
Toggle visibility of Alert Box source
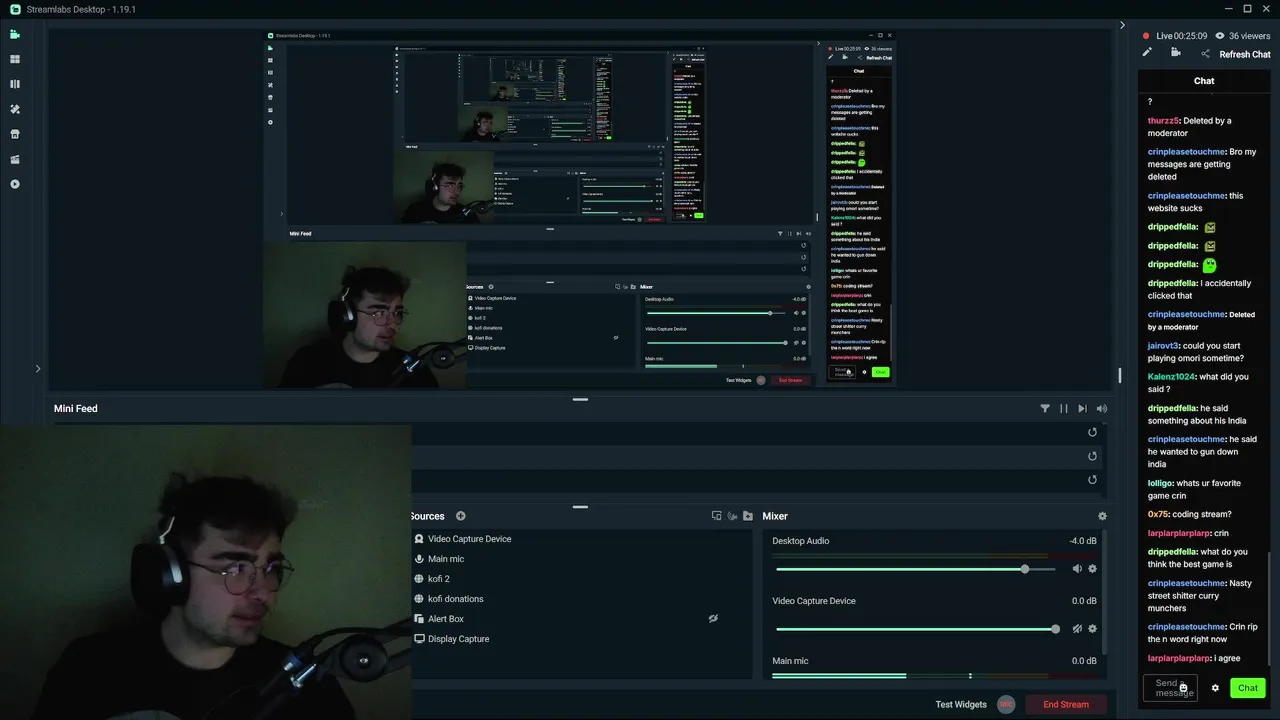713,619
